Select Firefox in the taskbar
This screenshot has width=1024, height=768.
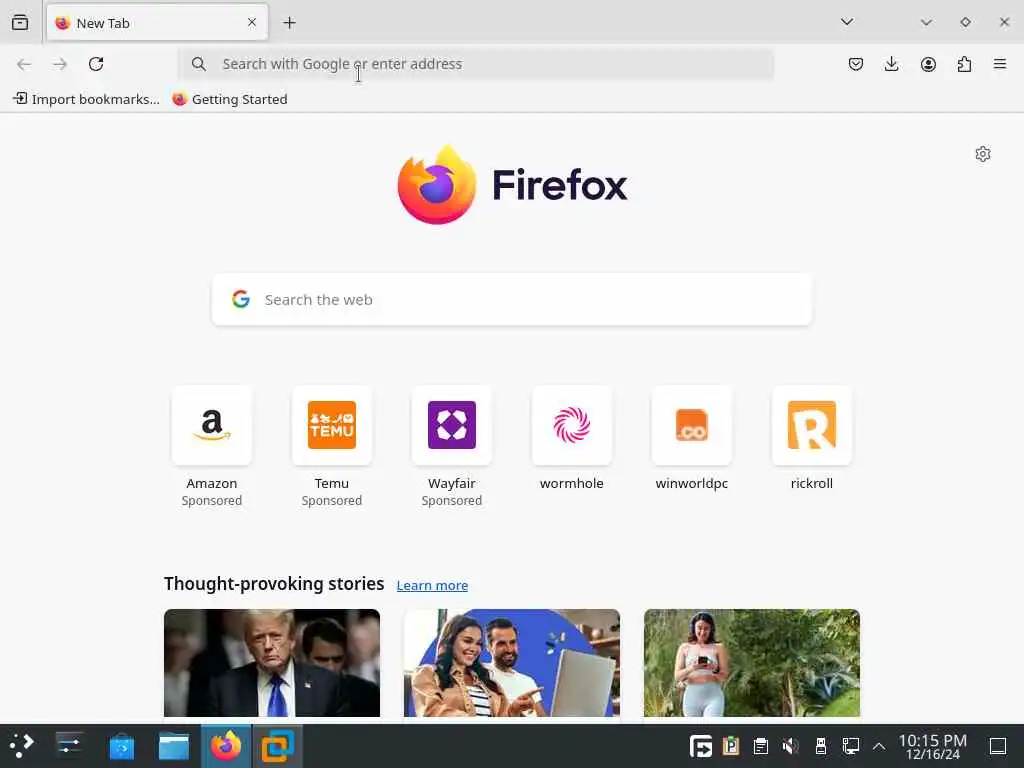coord(225,746)
